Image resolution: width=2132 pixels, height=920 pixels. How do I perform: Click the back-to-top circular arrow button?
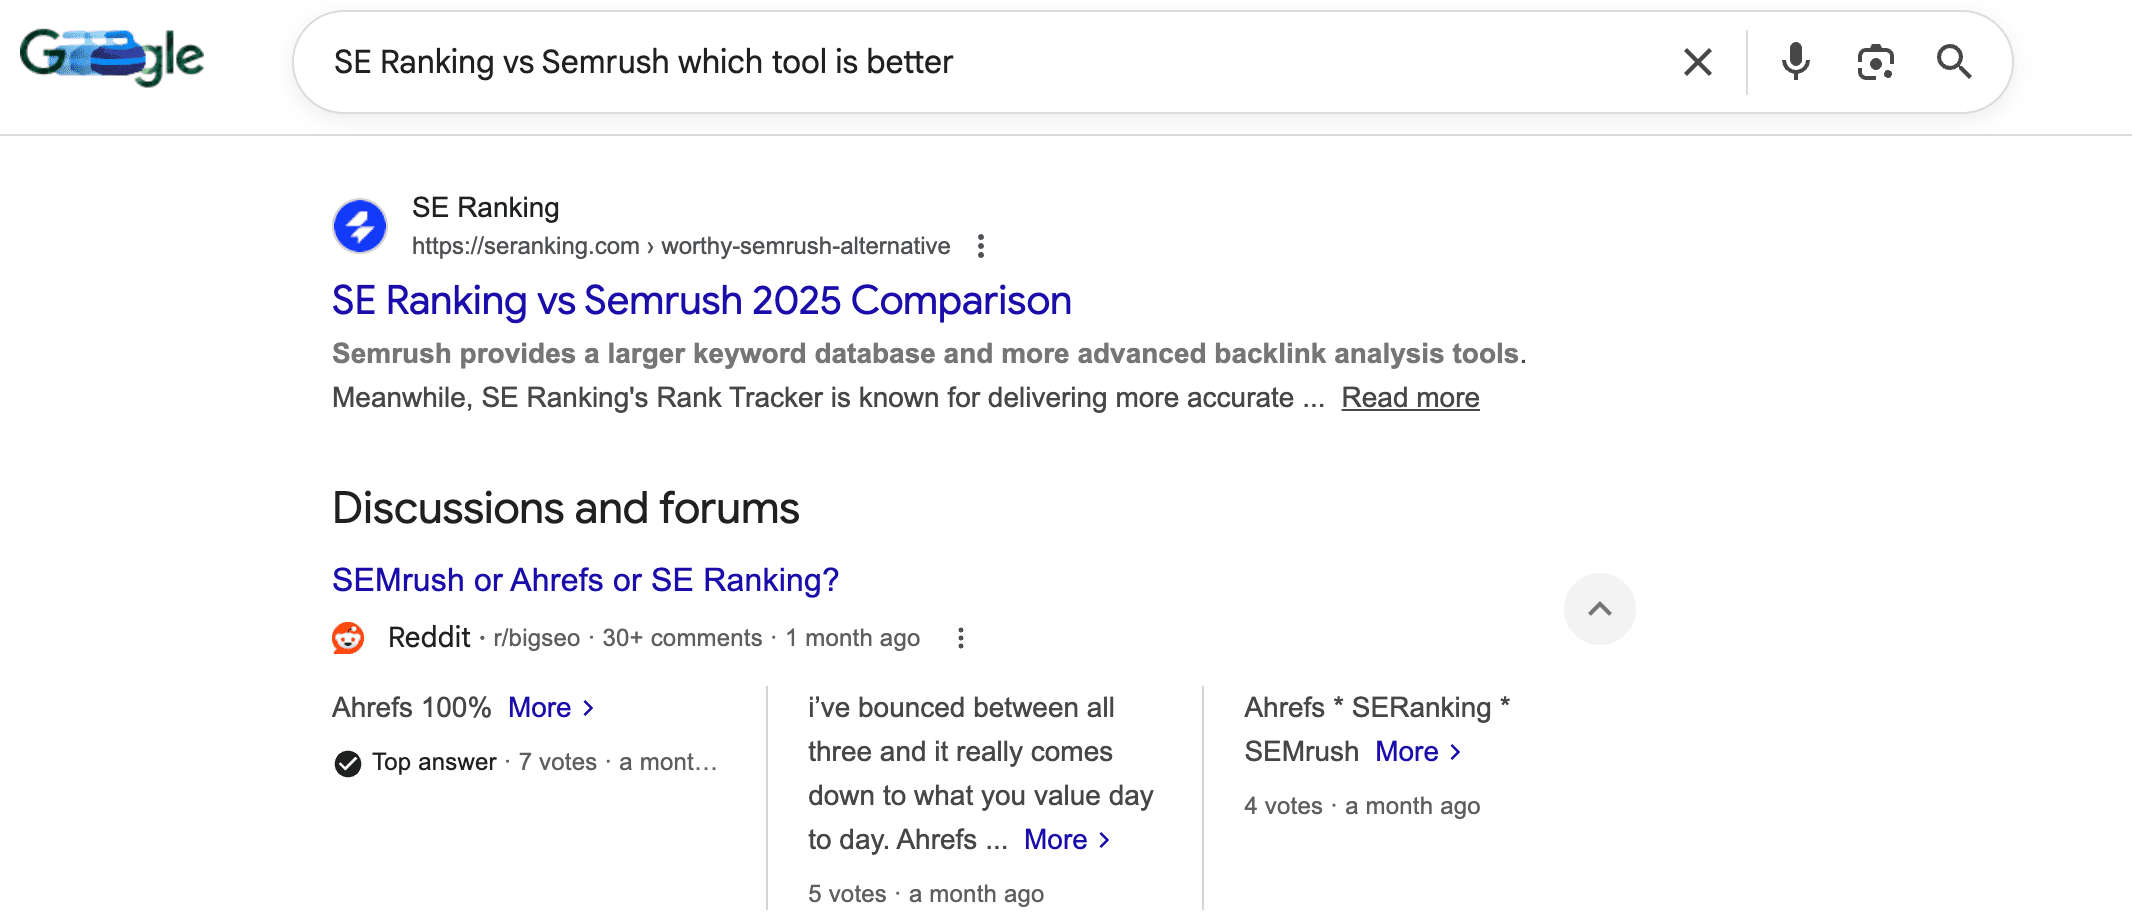point(1599,608)
